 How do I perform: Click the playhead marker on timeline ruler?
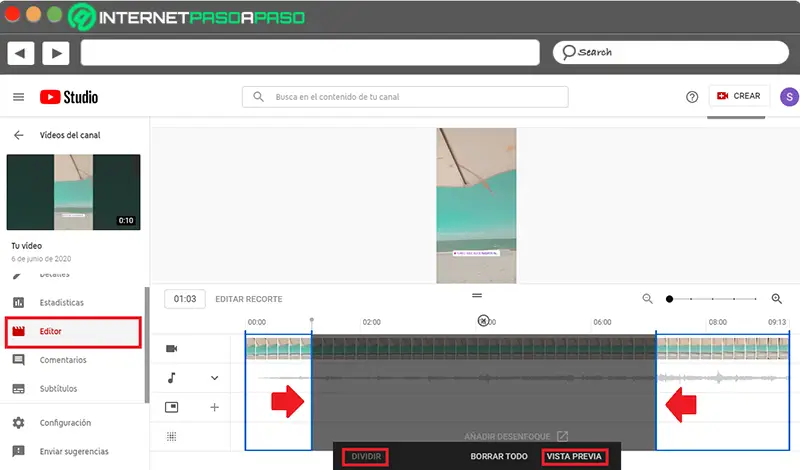(x=312, y=320)
